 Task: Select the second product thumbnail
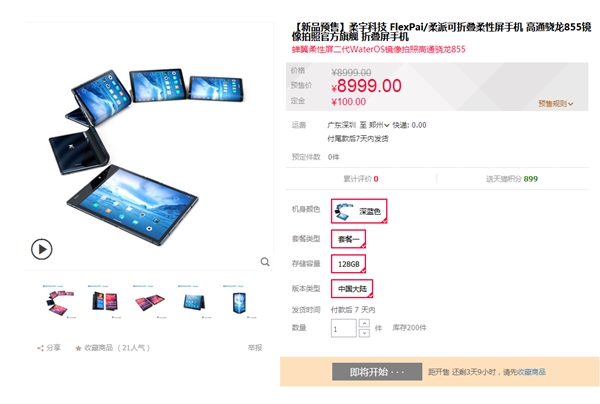pyautogui.click(x=104, y=302)
